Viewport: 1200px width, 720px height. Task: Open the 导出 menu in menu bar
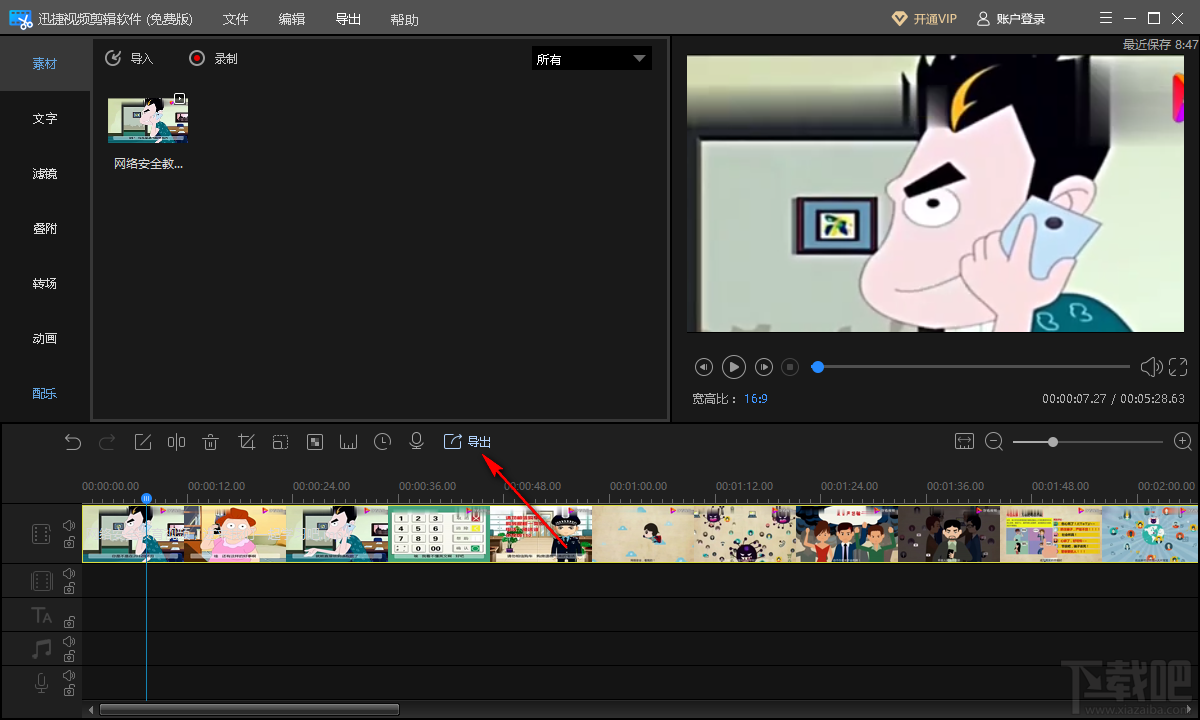pyautogui.click(x=348, y=19)
